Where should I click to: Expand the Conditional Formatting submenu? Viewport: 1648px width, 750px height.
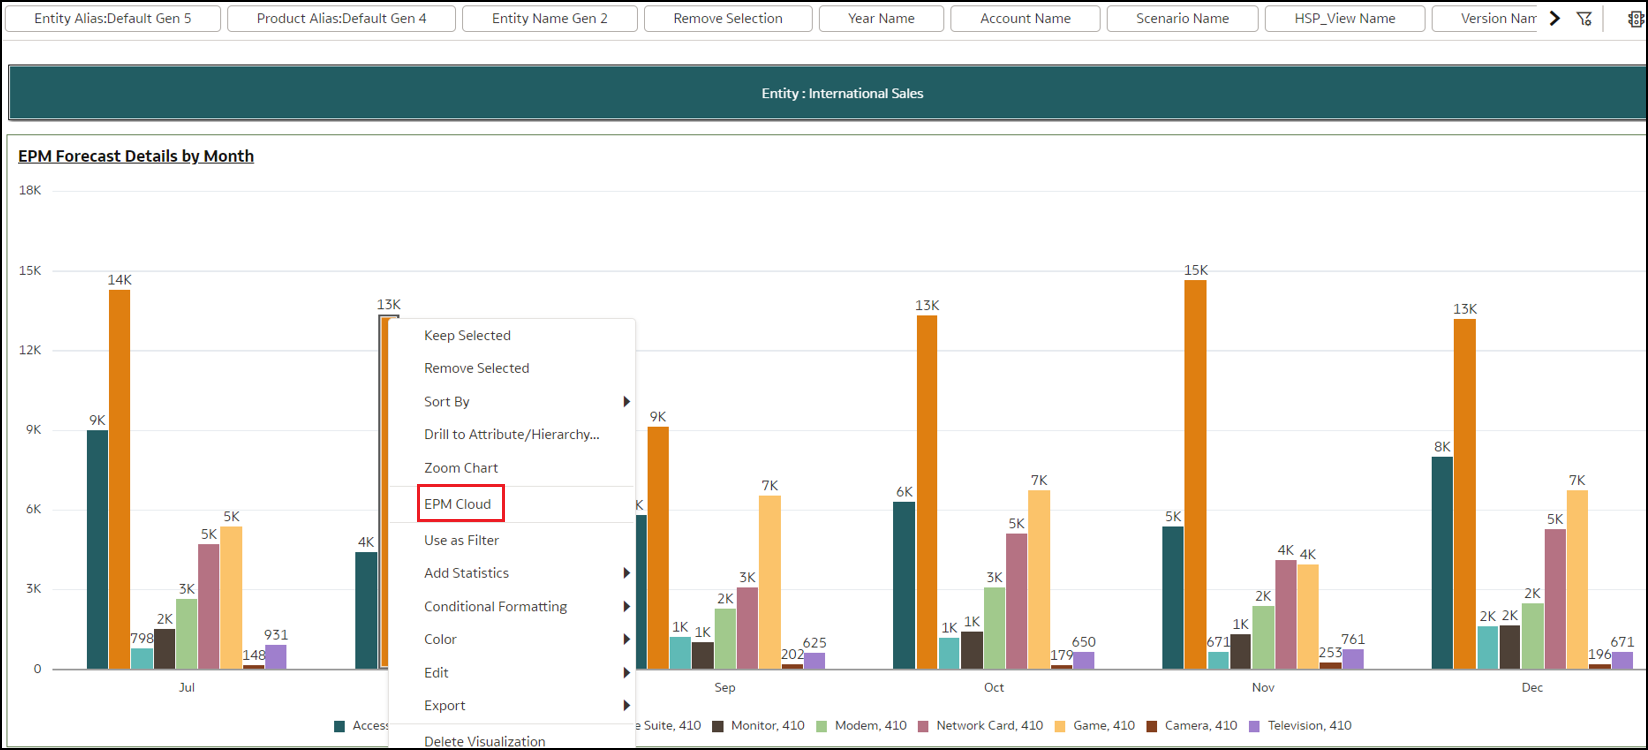pos(626,607)
